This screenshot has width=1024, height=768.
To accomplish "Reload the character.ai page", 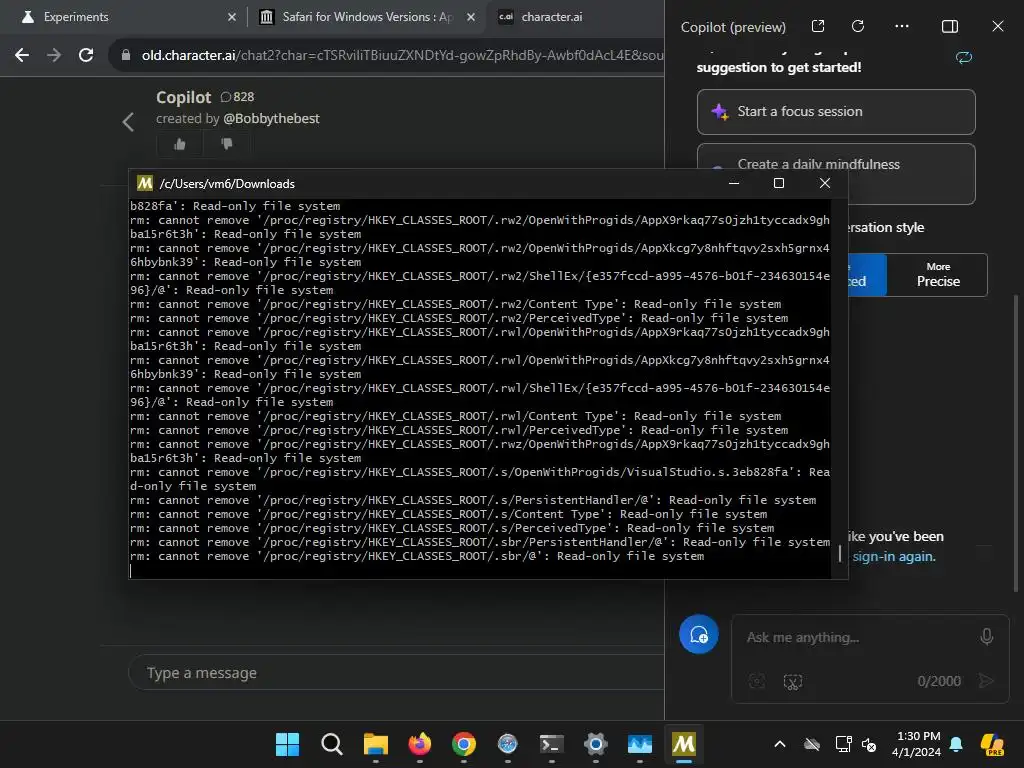I will point(86,56).
